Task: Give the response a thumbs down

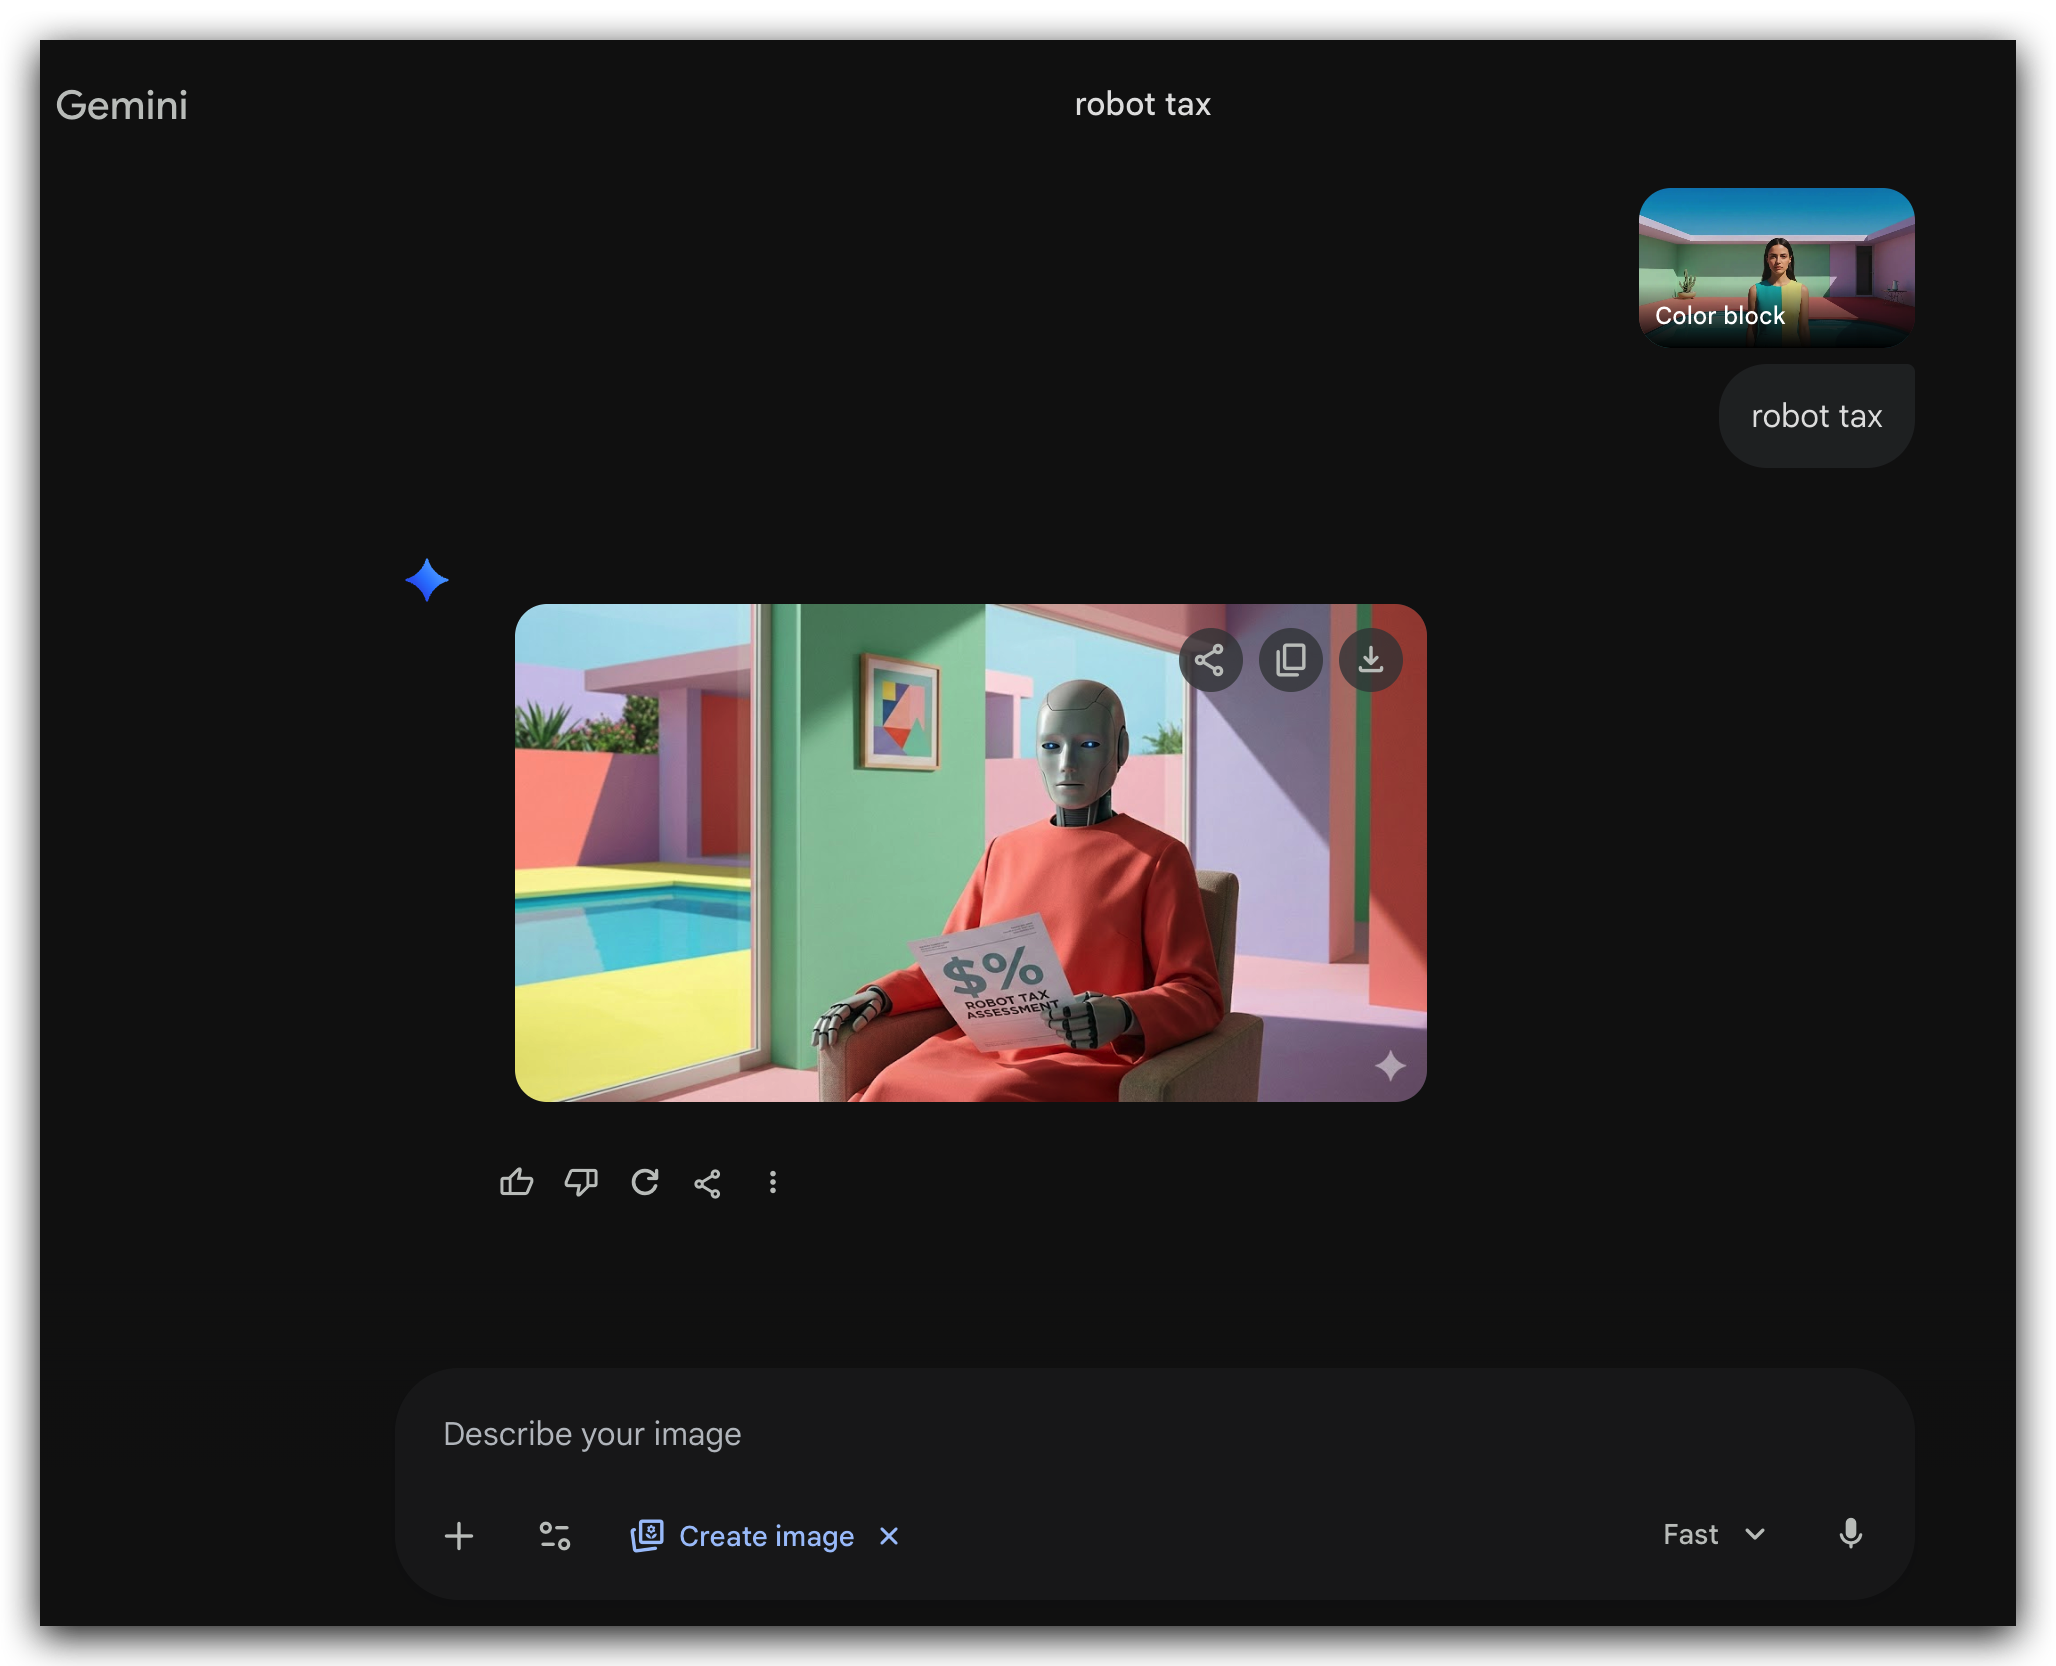Action: tap(581, 1183)
